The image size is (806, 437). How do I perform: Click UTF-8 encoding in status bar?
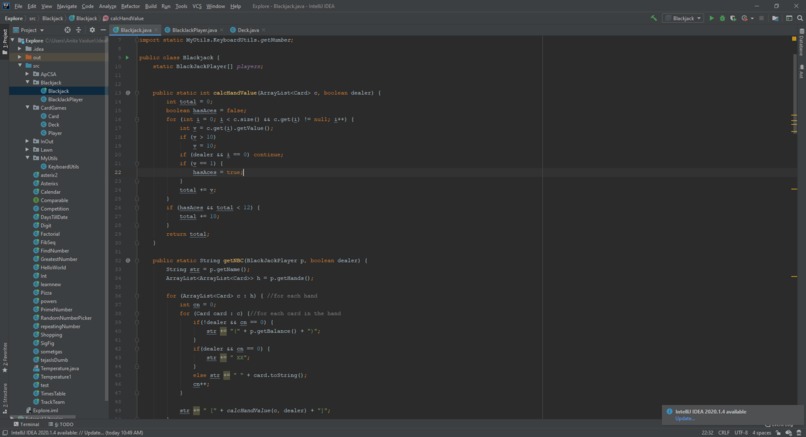pos(741,433)
